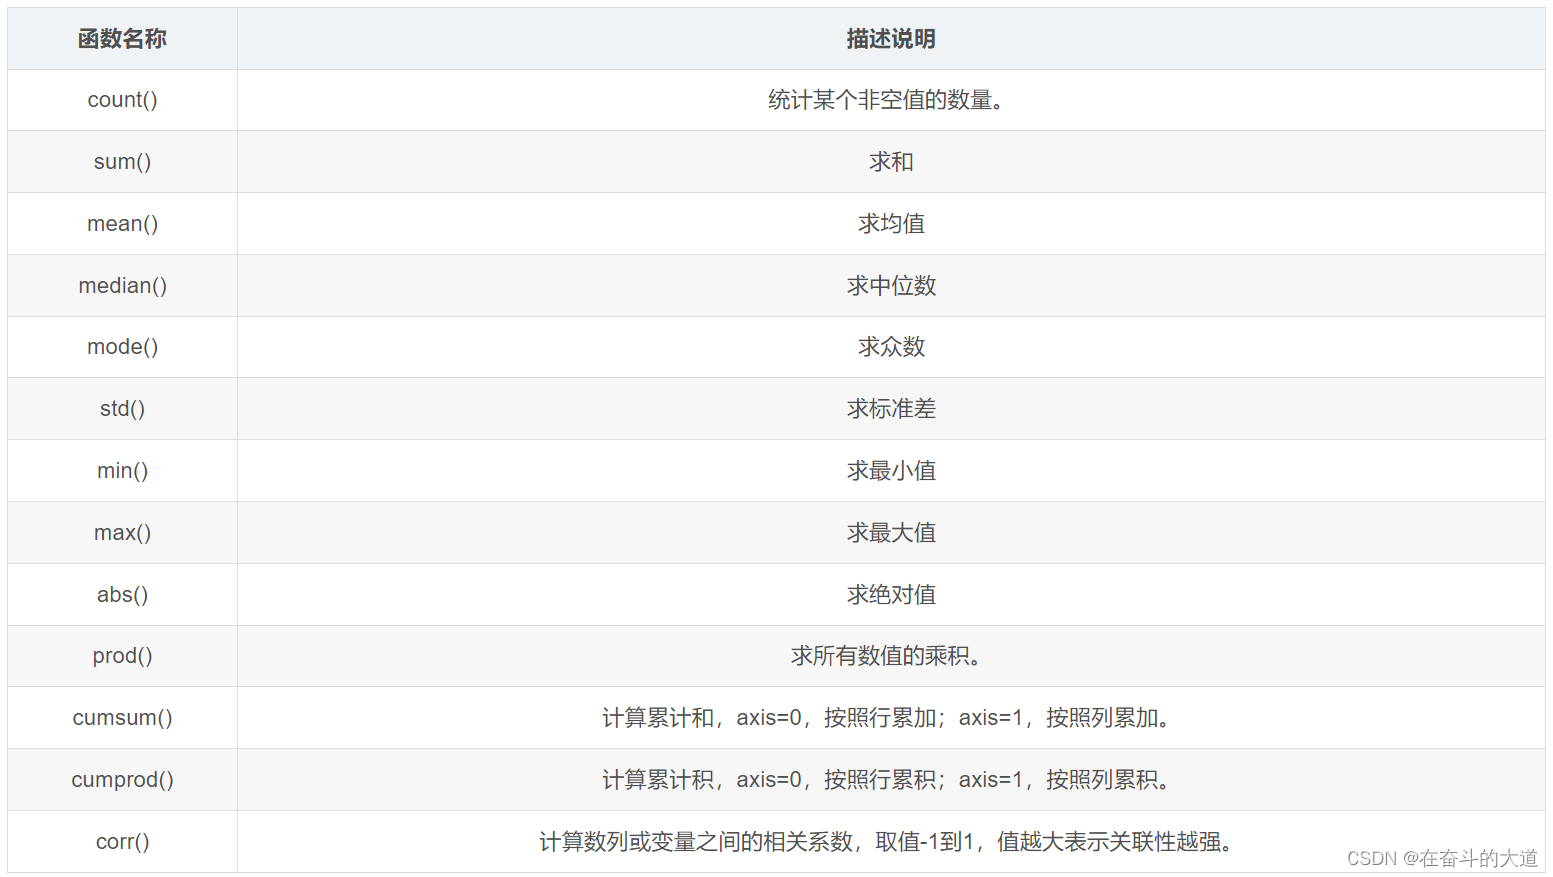The height and width of the screenshot is (877, 1553).
Task: Select the corr() function cell
Action: coord(122,842)
